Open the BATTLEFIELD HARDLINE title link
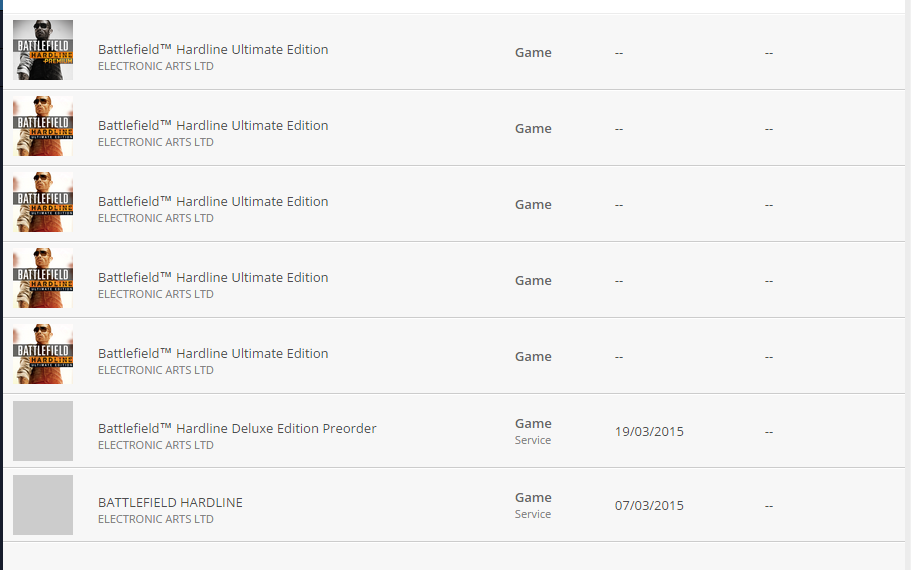Viewport: 911px width, 570px height. (170, 503)
